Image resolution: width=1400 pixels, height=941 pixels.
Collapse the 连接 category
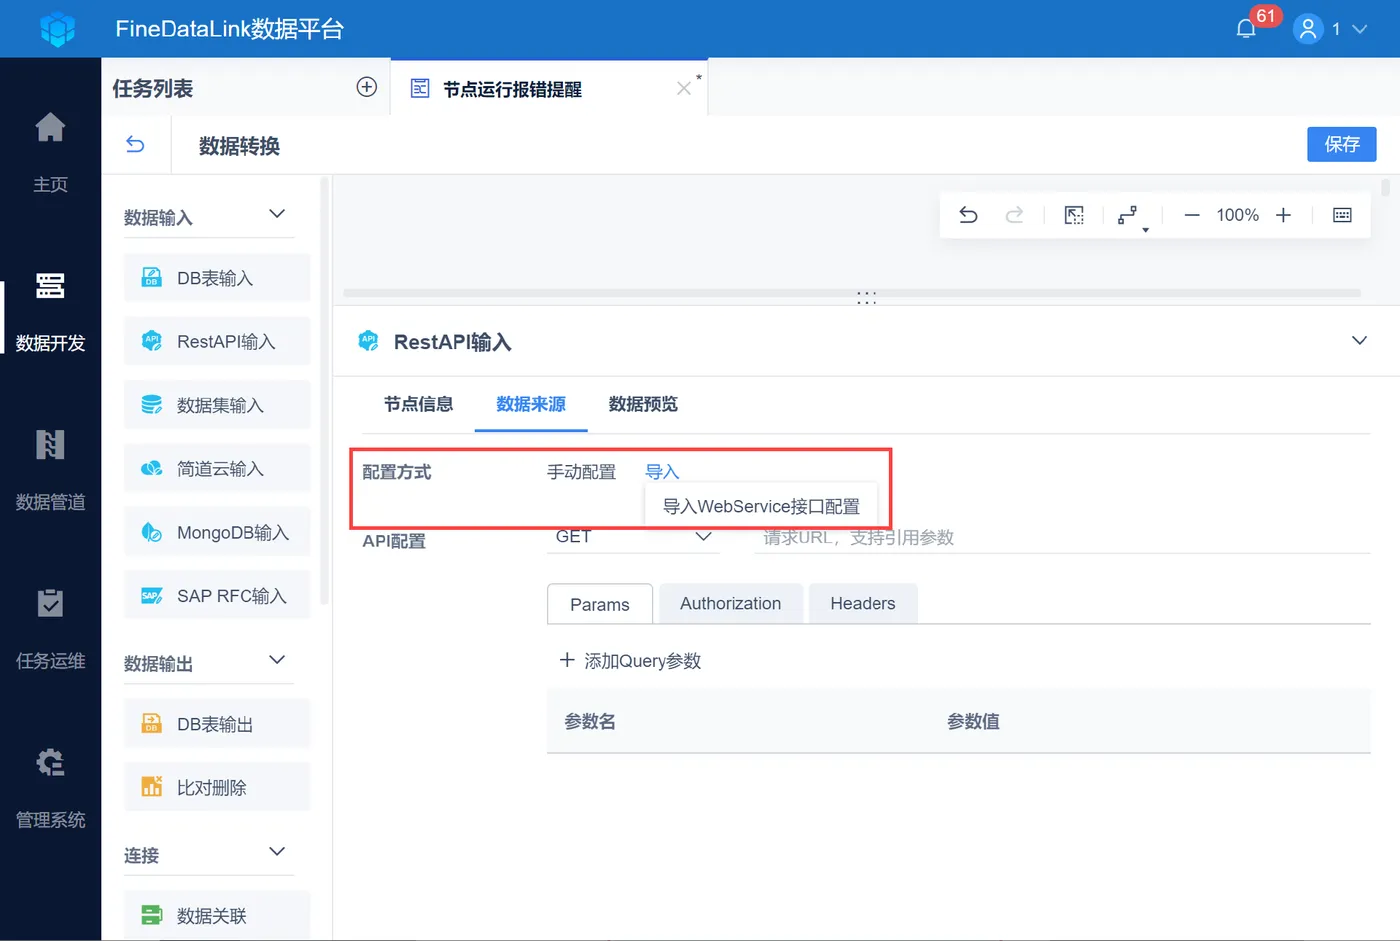tap(277, 852)
